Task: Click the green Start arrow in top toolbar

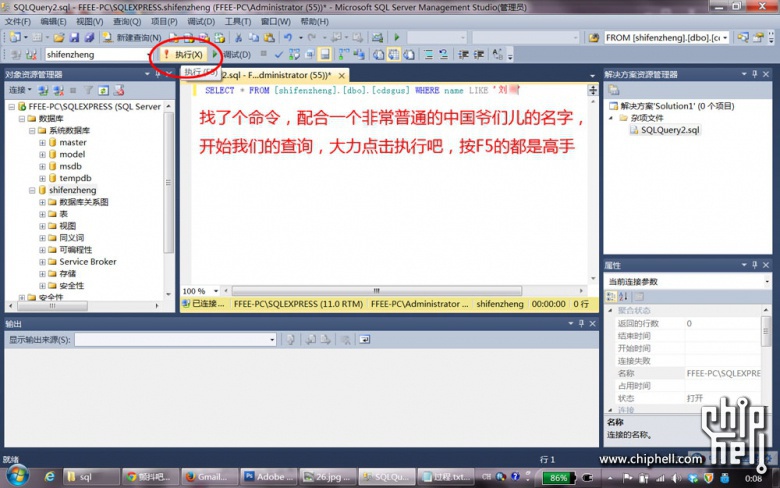Action: click(x=396, y=37)
